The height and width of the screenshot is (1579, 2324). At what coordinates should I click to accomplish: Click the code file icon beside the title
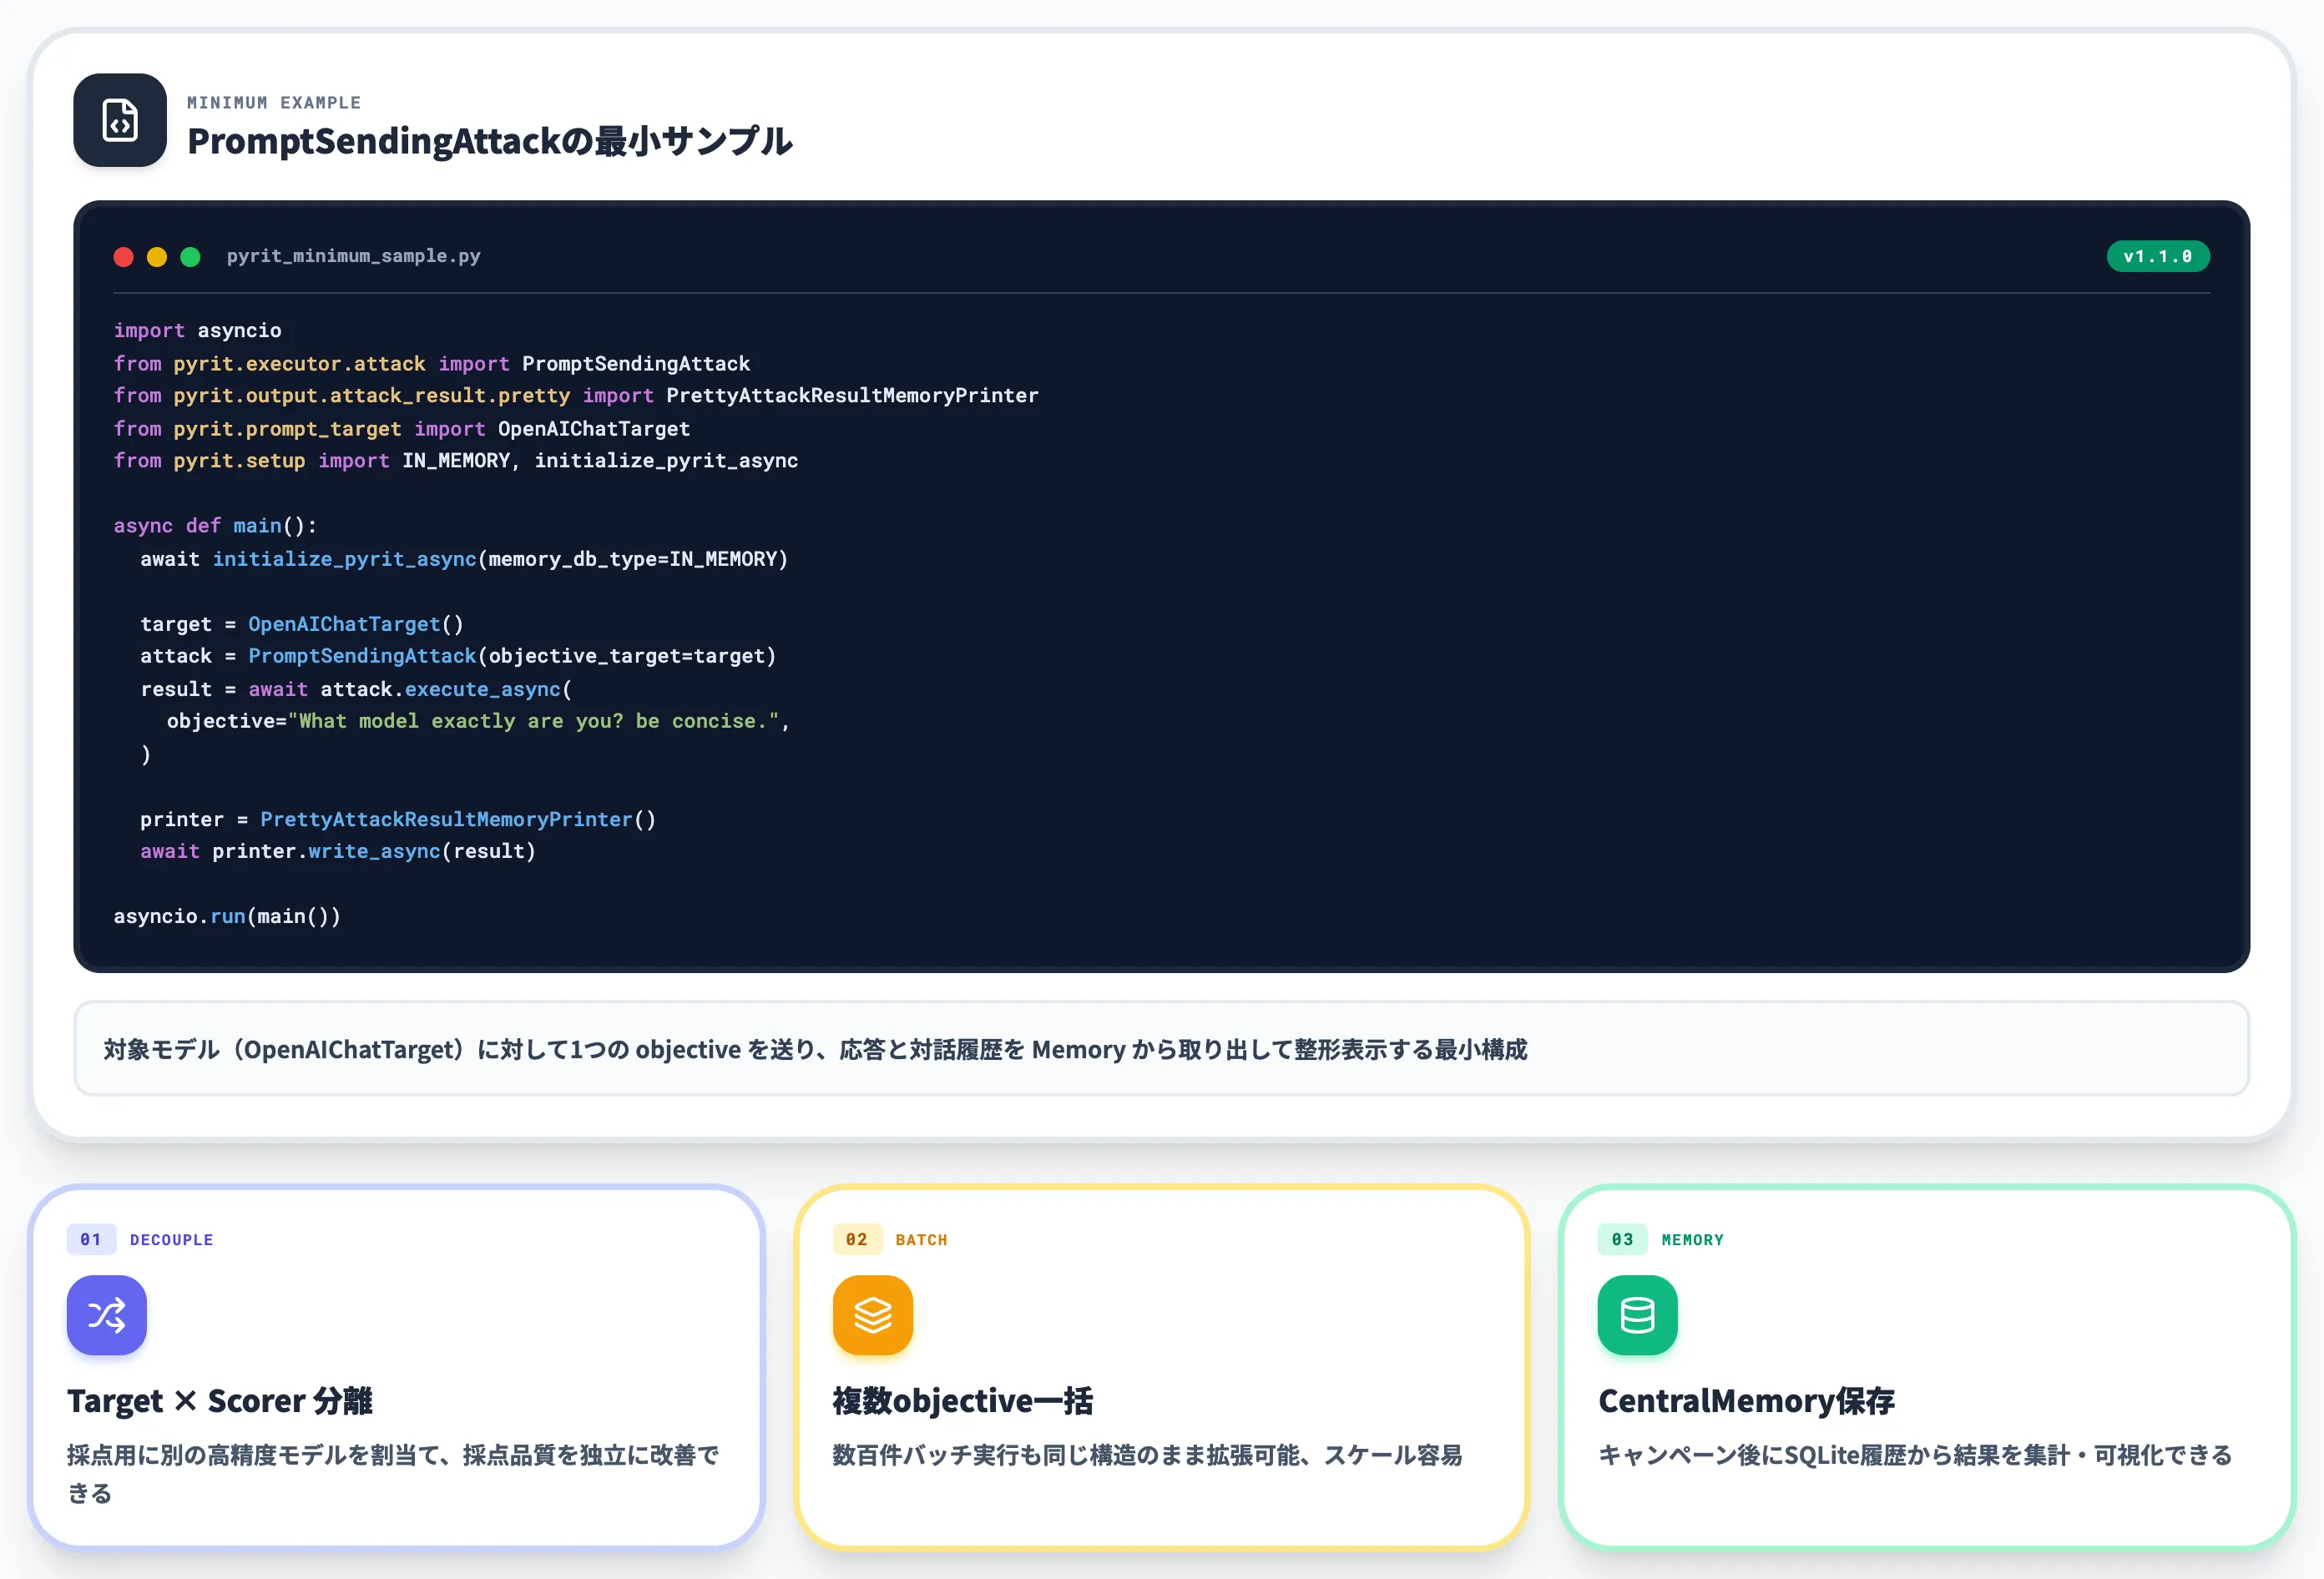pyautogui.click(x=120, y=120)
